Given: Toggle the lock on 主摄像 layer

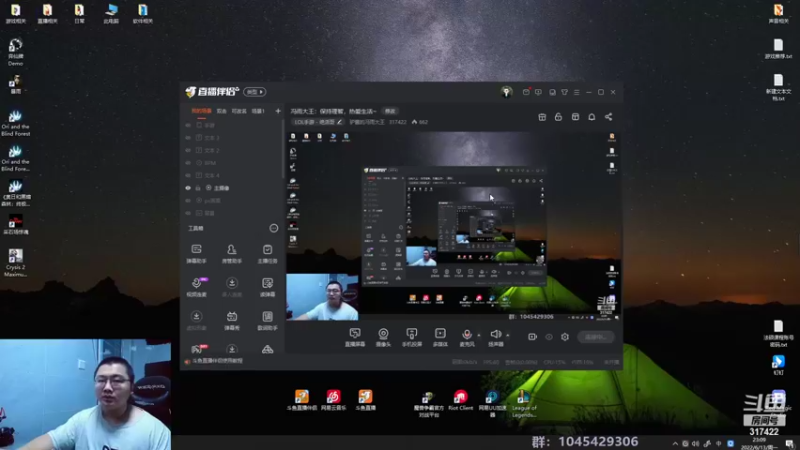Looking at the screenshot, I should 198,188.
